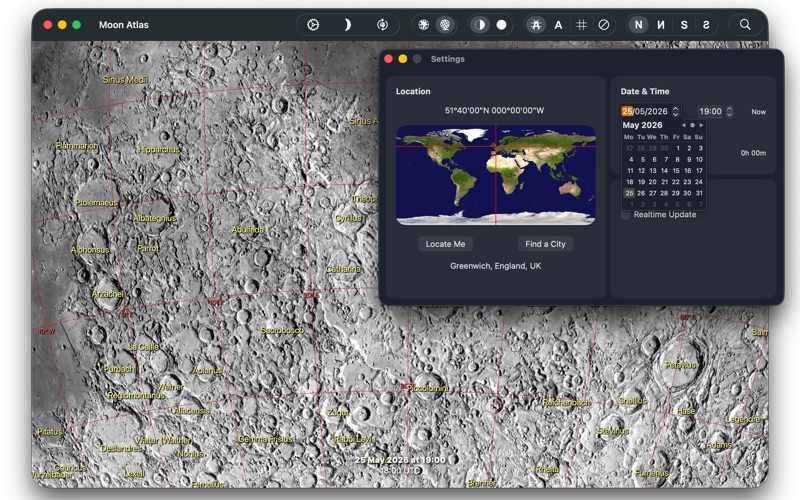Image resolution: width=800 pixels, height=500 pixels.
Task: Click the Greenwich, England, UK label
Action: 495,266
